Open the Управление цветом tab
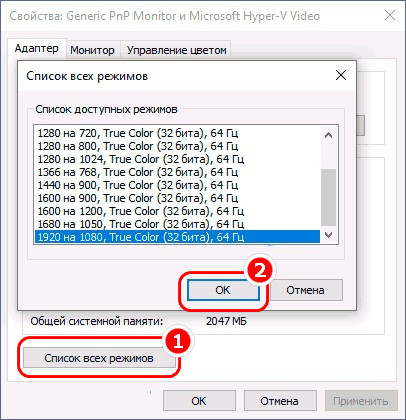Viewport: 406px width, 420px height. 176,50
